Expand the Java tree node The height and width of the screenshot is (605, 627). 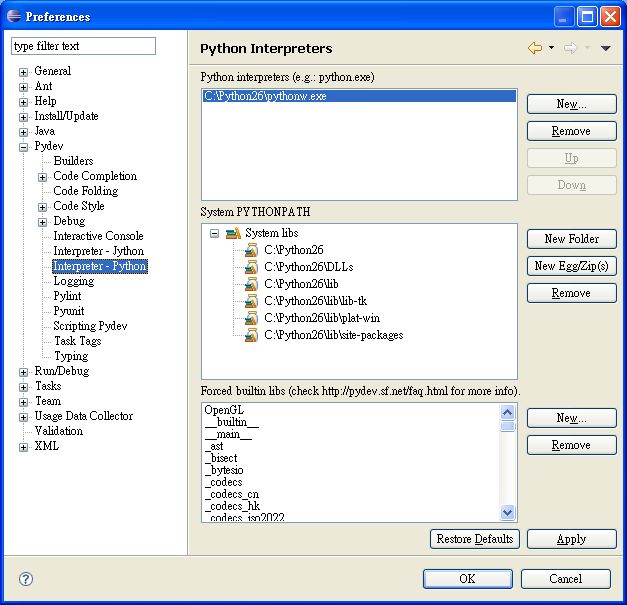pyautogui.click(x=23, y=132)
